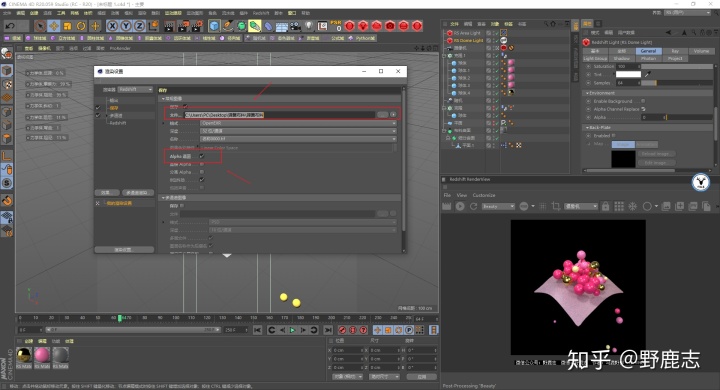Image resolution: width=720 pixels, height=390 pixels.
Task: Collapse the Environment section
Action: [x=587, y=93]
